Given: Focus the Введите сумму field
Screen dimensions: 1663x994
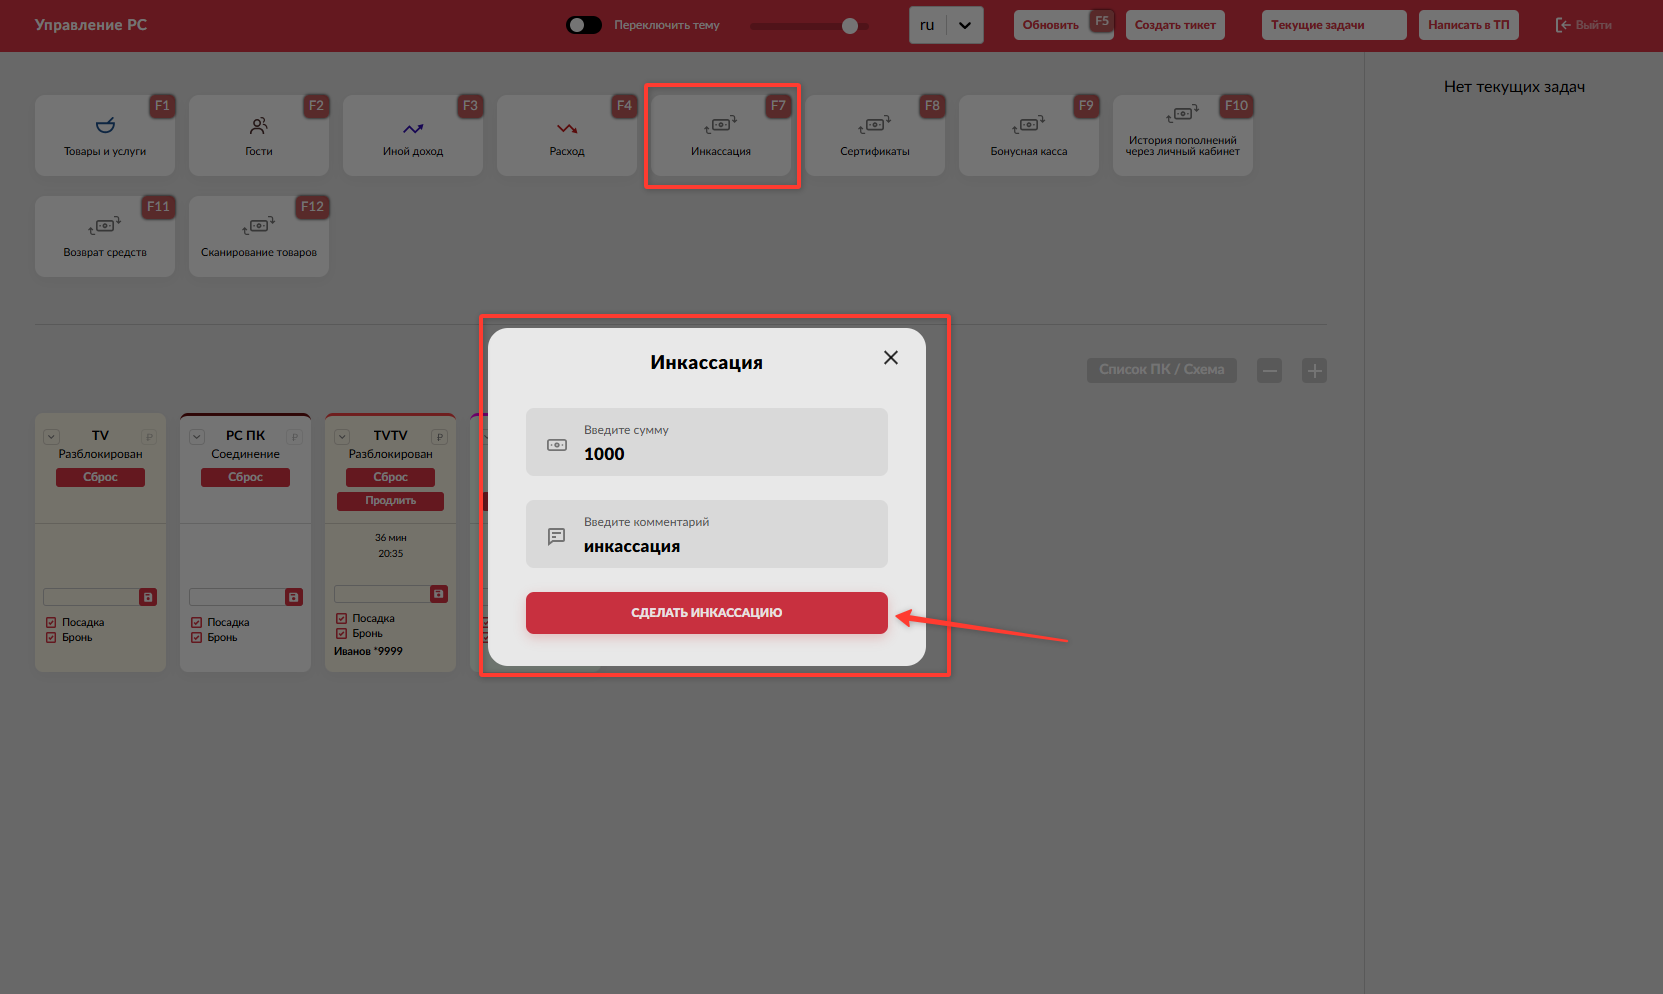Looking at the screenshot, I should coord(707,442).
